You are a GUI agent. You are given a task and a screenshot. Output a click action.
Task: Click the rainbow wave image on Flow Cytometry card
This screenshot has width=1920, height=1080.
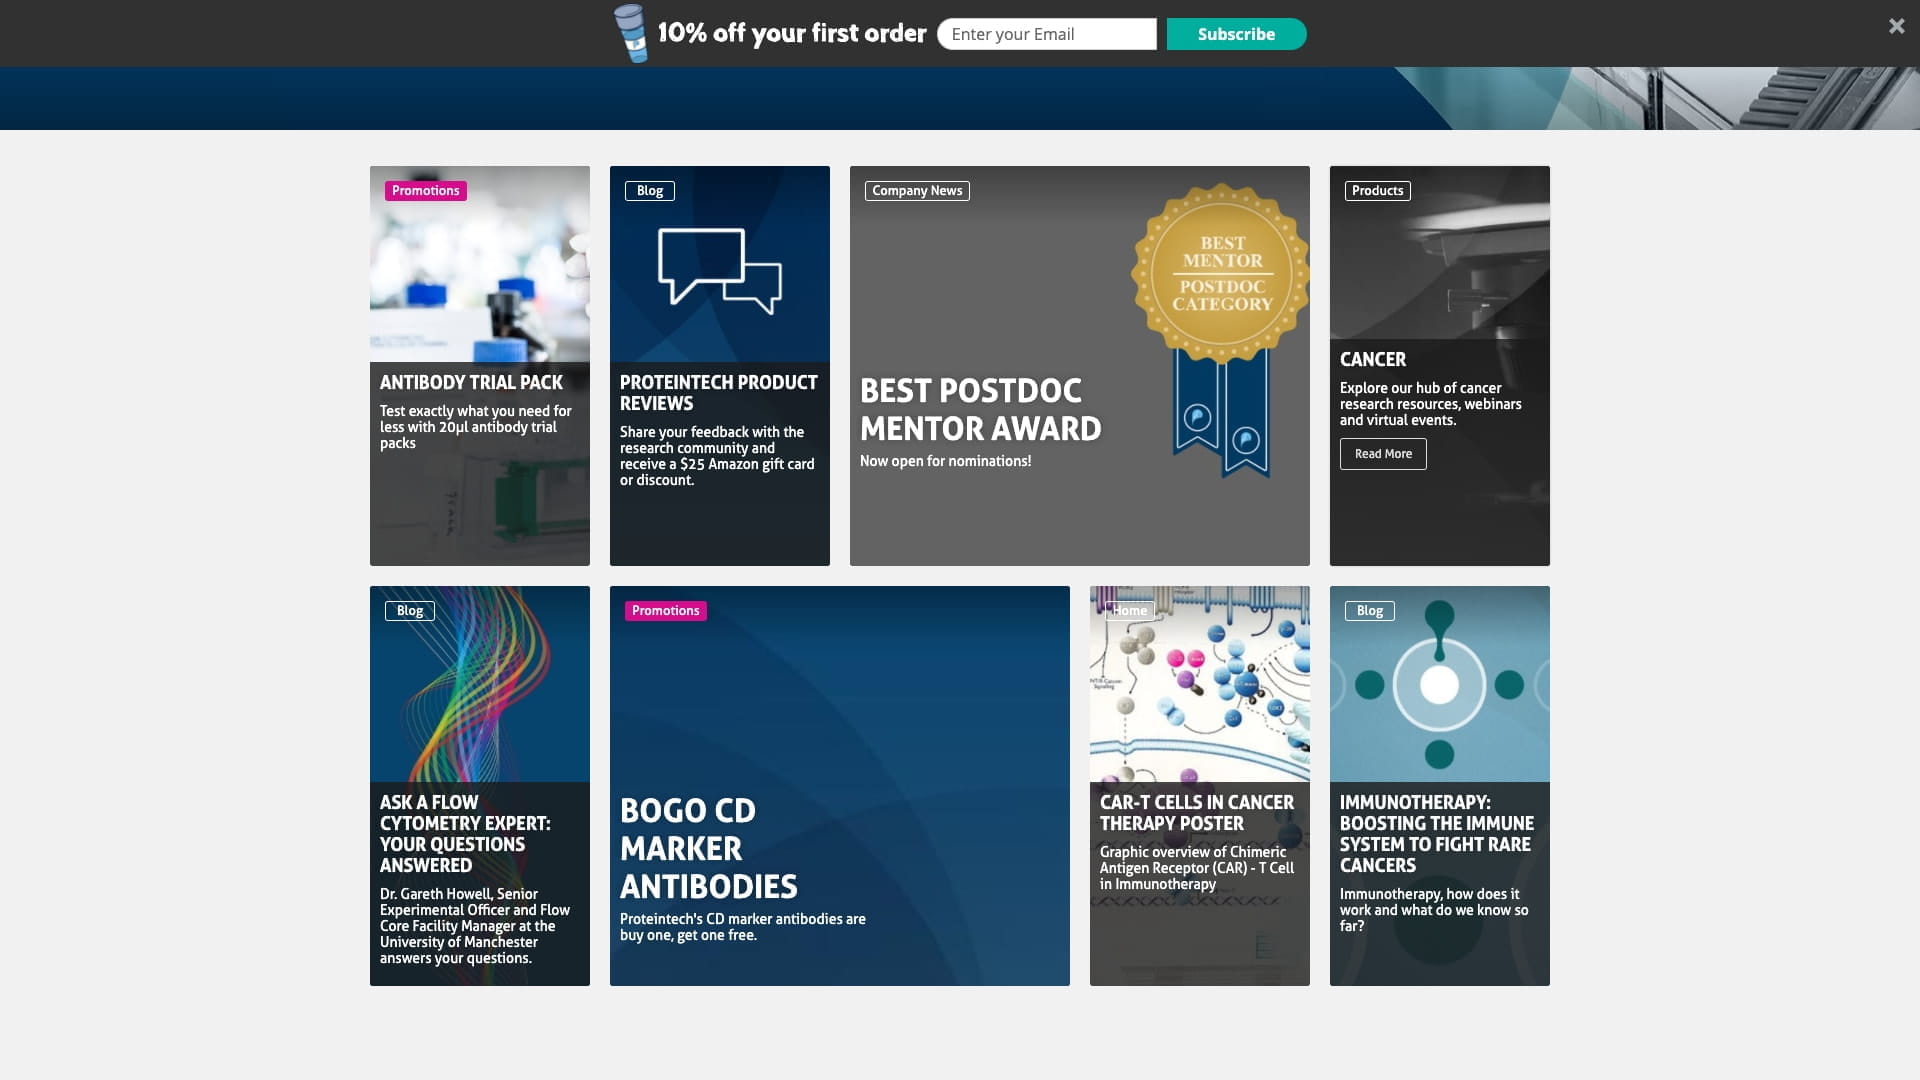coord(480,684)
